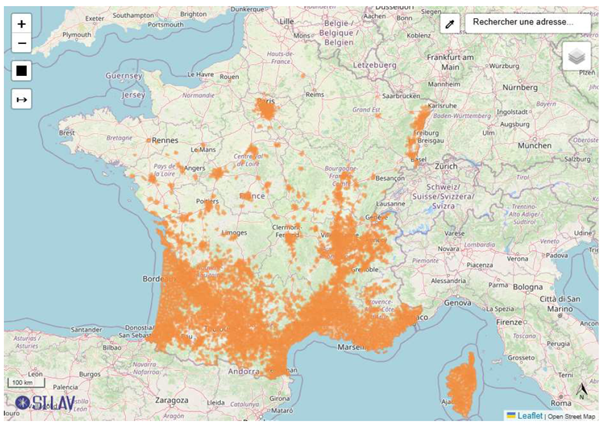605x431 pixels.
Task: Click the Bretagne region label
Action: 119,138
